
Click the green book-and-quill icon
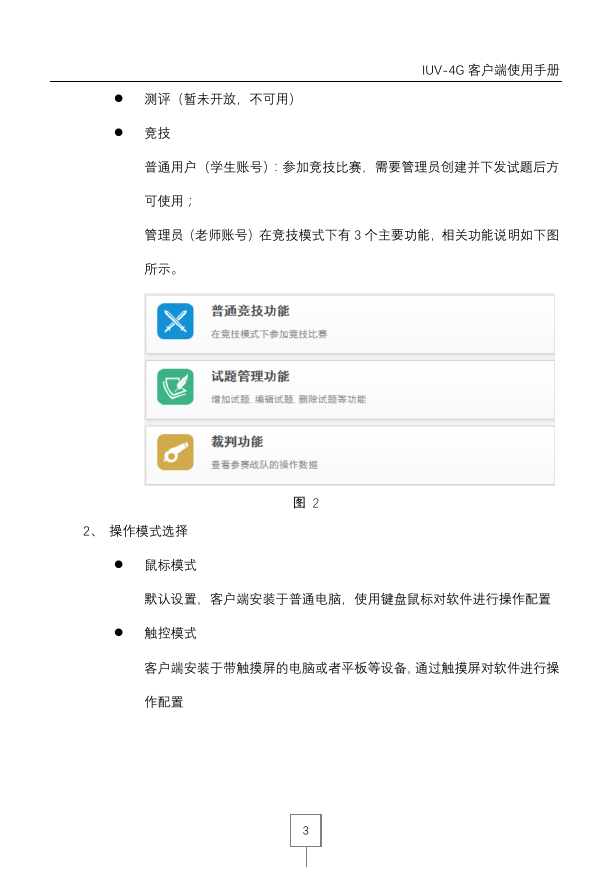(x=175, y=387)
